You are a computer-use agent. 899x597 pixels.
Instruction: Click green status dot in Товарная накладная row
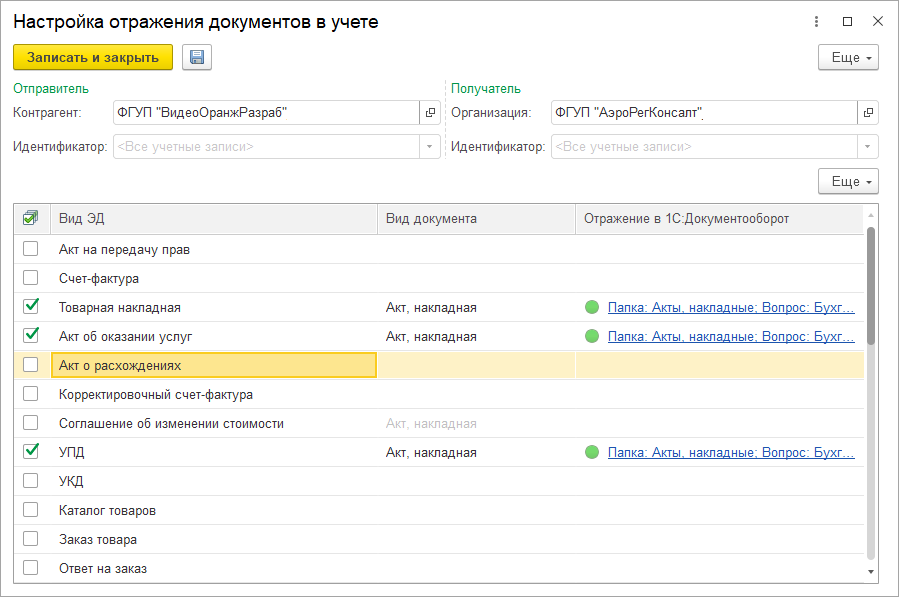pos(592,307)
